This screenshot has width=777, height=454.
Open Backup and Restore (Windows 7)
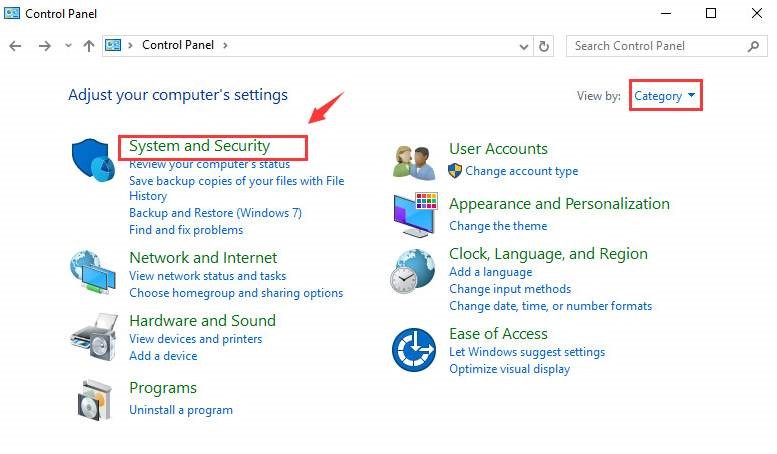pyautogui.click(x=215, y=213)
